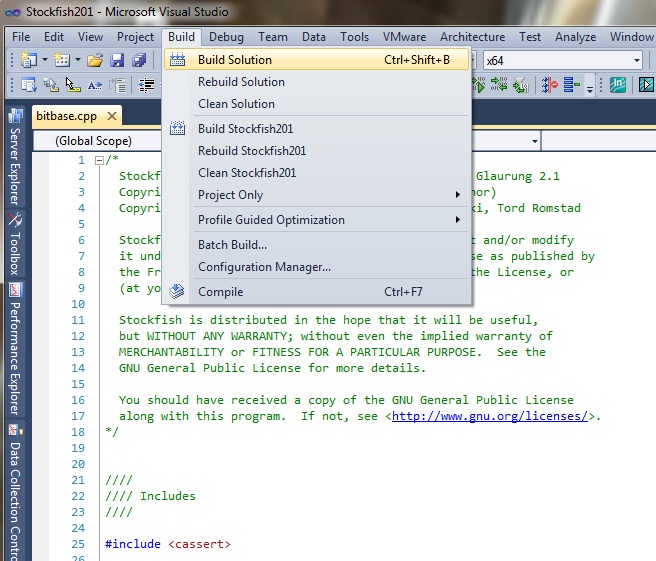Click the Display Quick Info cursor icon
Screen dimensions: 656x561
click(x=73, y=85)
